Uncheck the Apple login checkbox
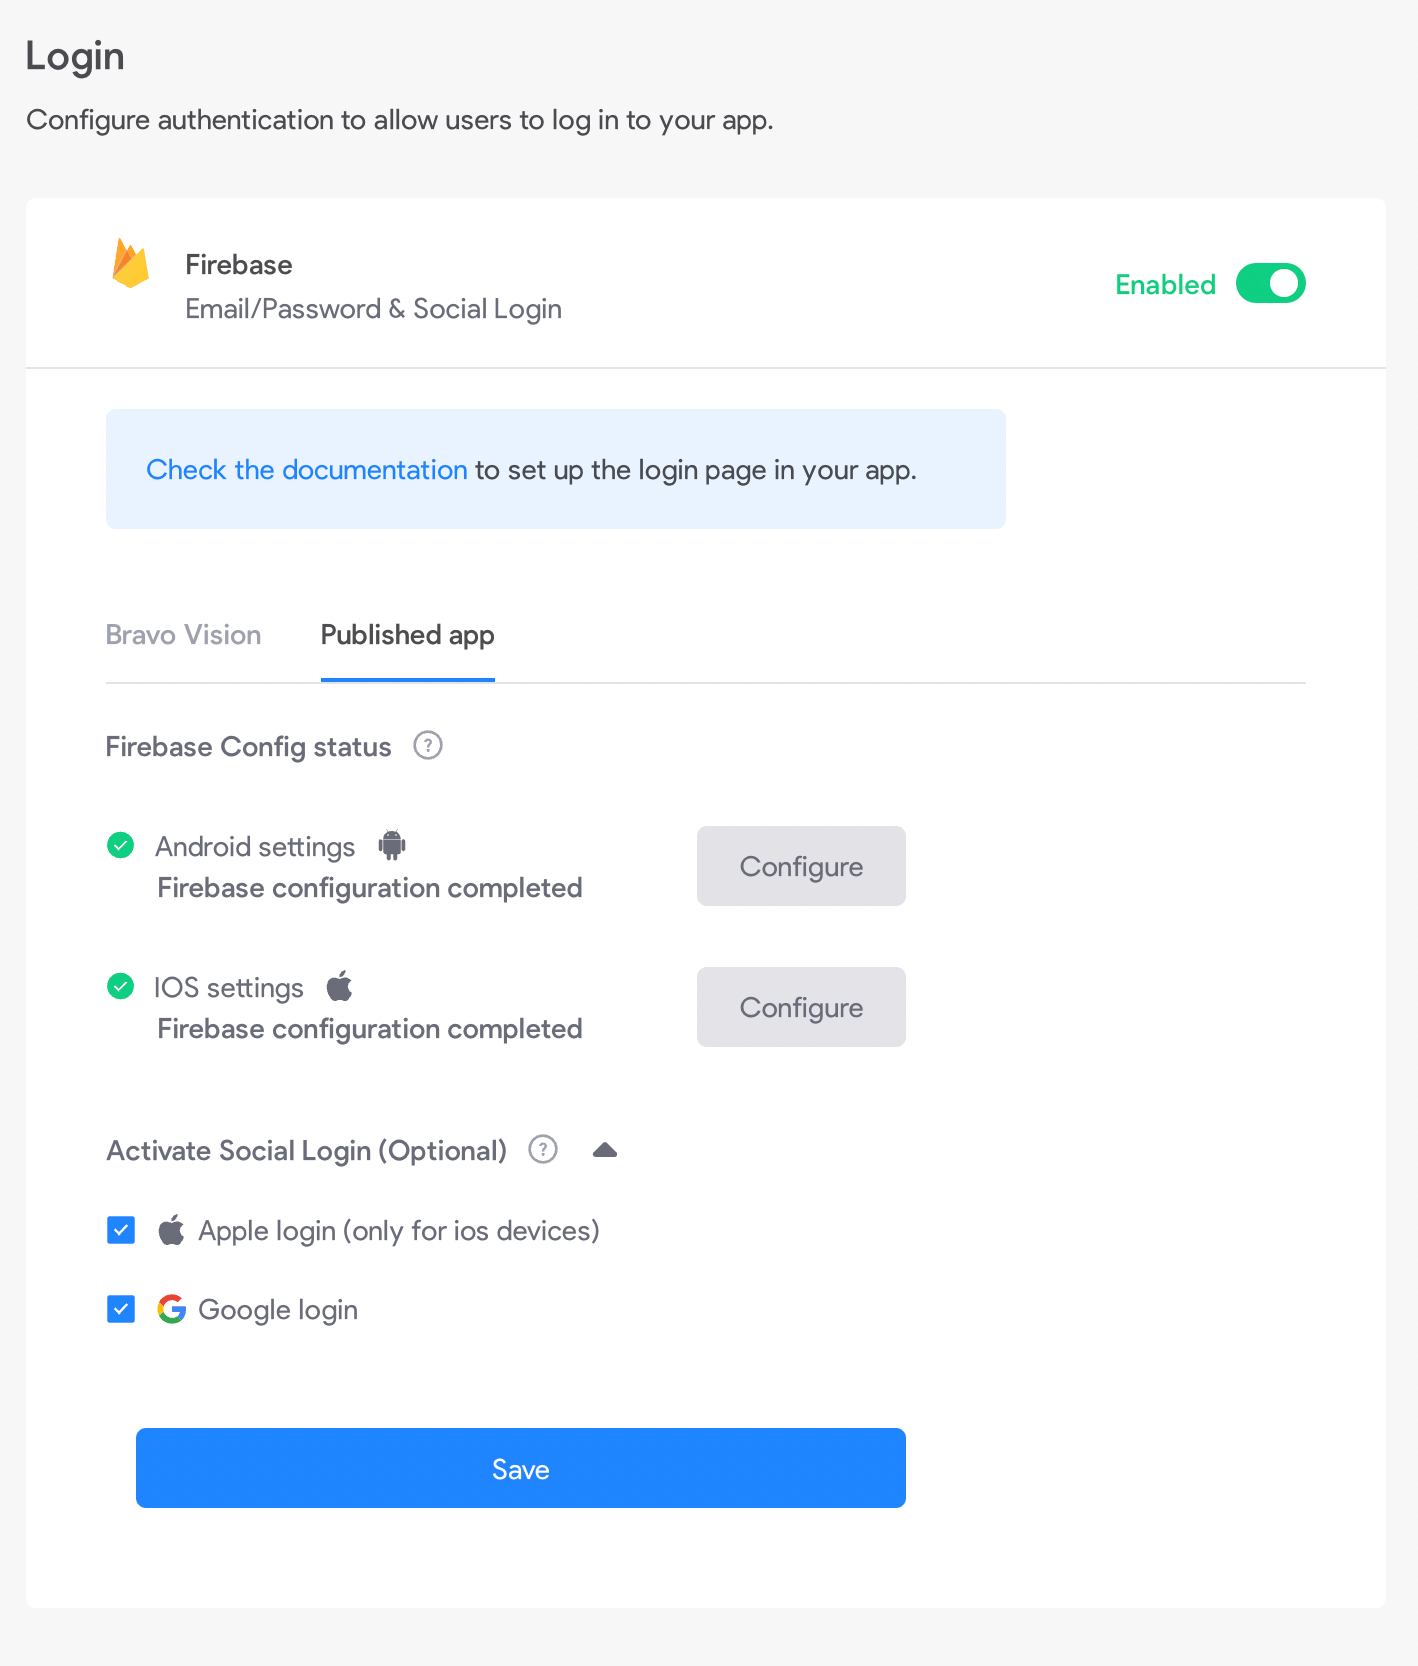 [121, 1230]
